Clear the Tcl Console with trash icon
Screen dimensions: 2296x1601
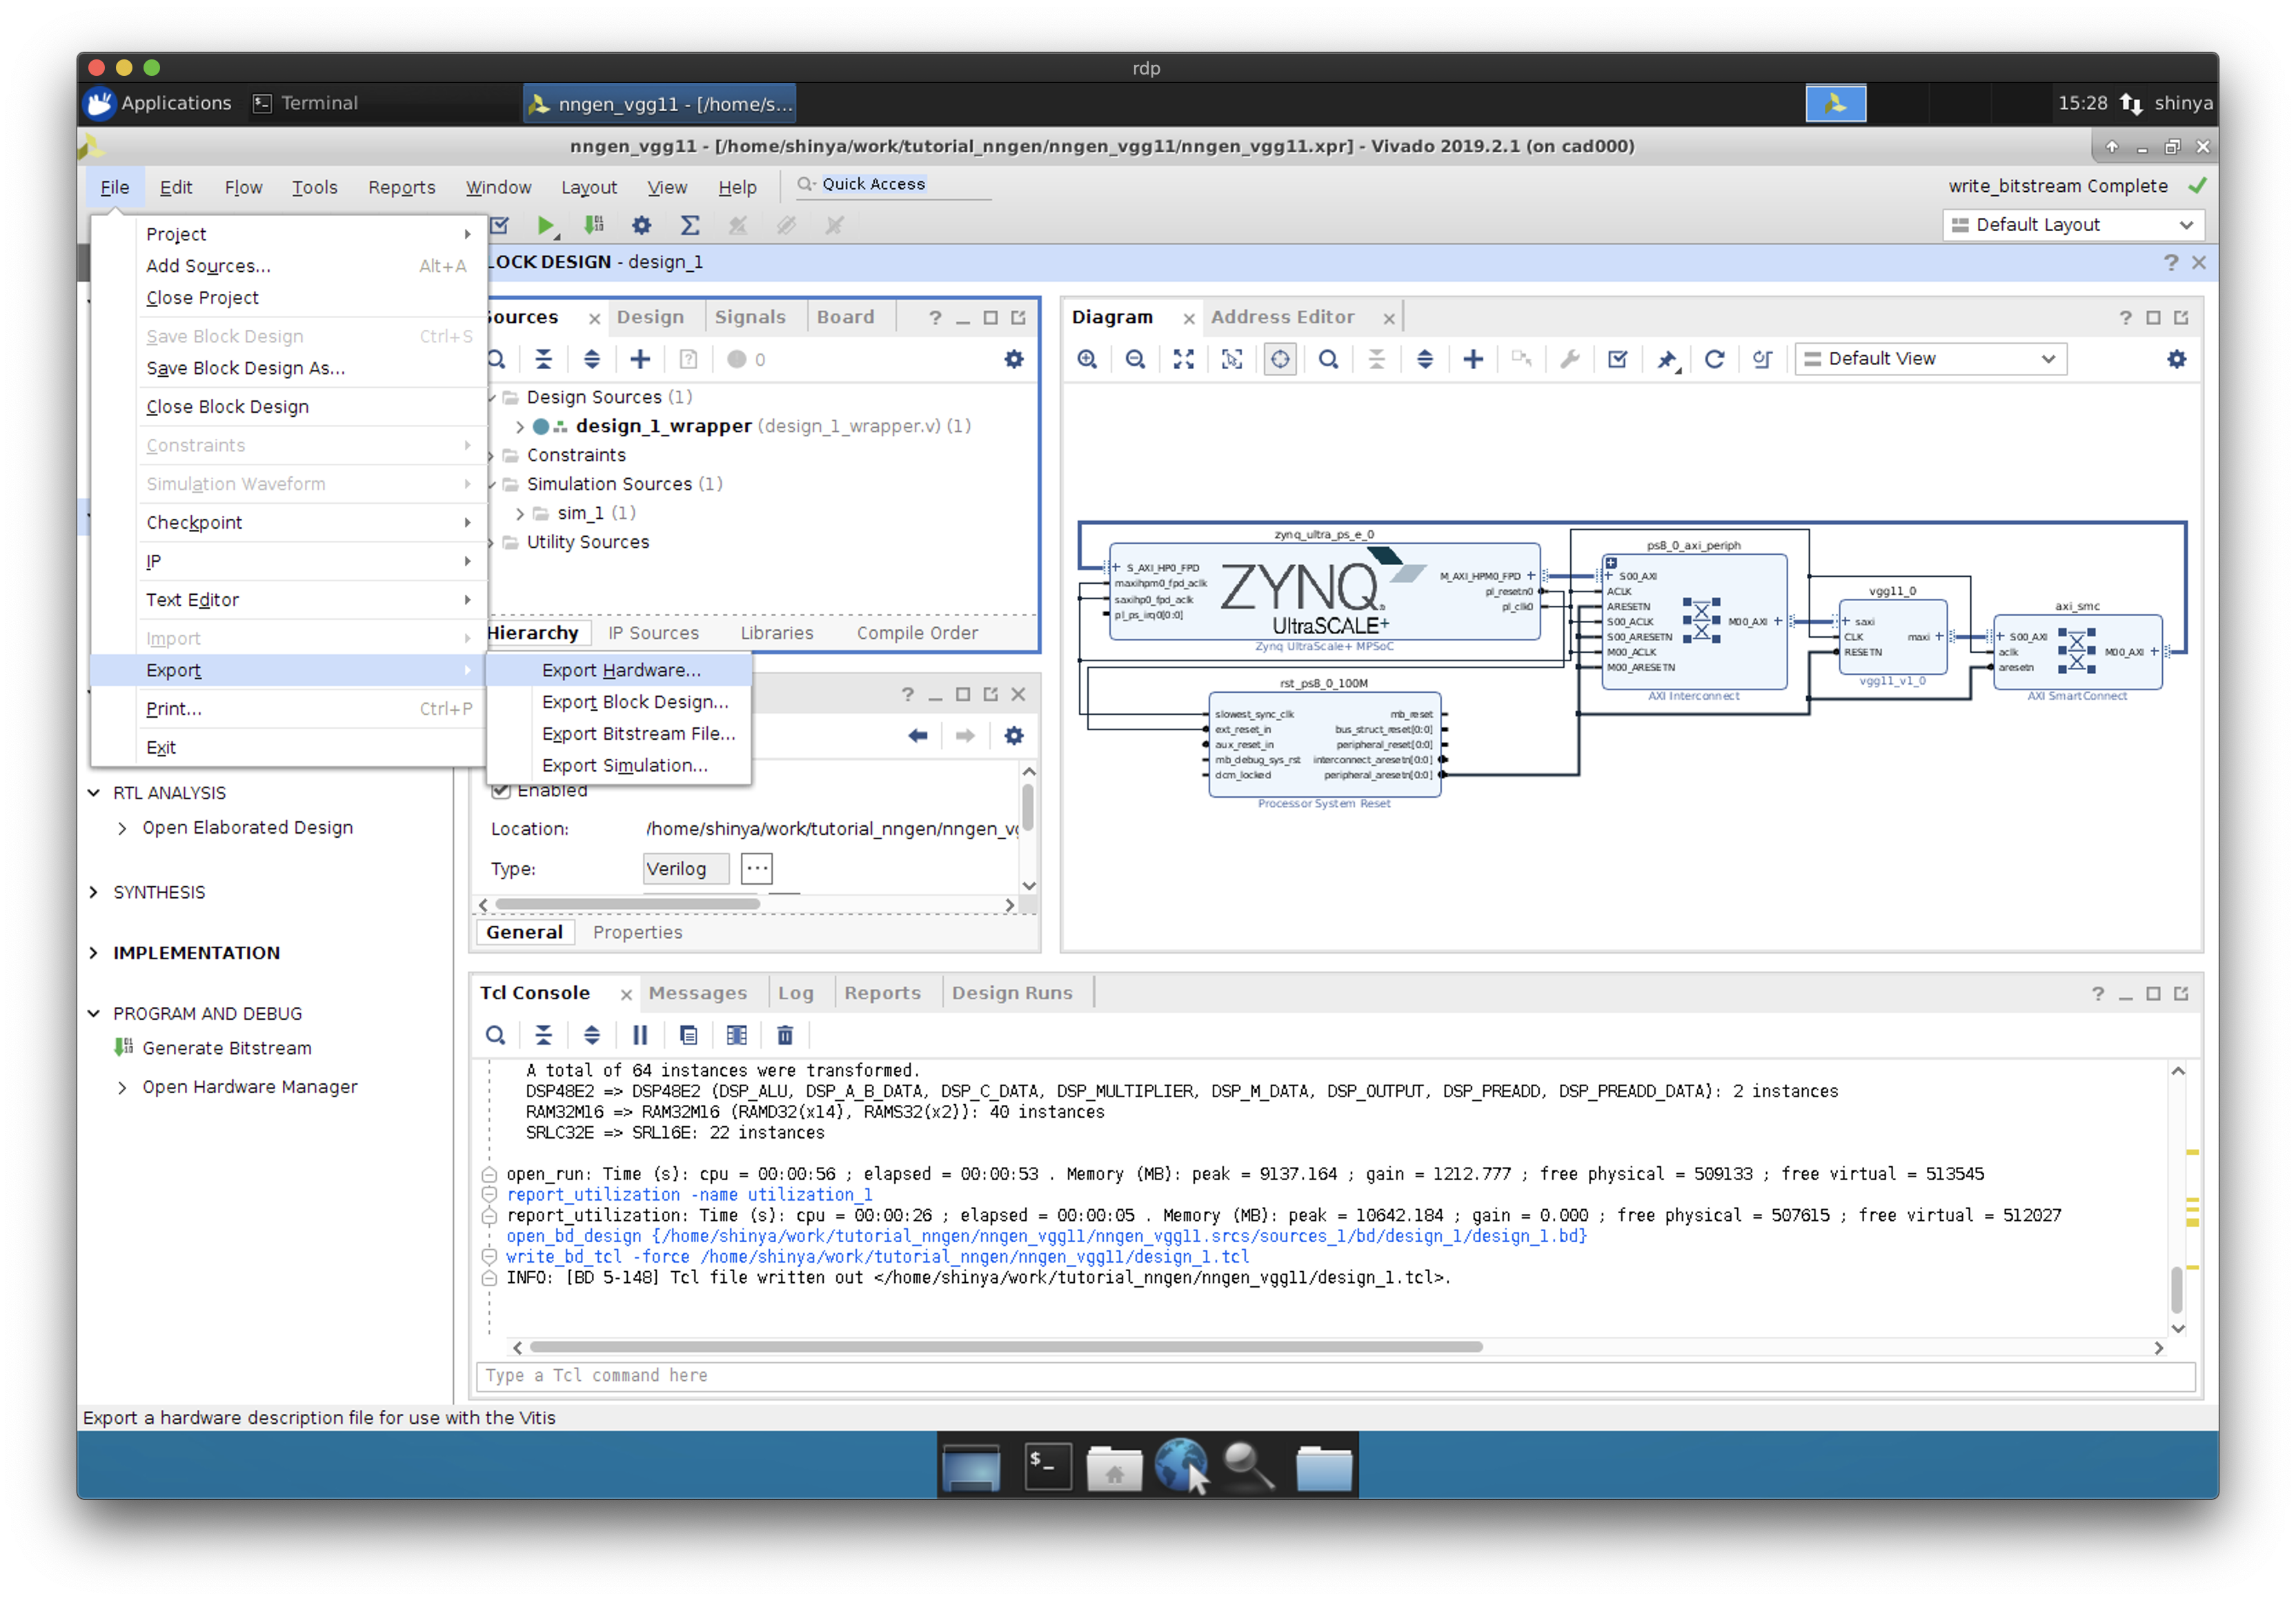[785, 1035]
